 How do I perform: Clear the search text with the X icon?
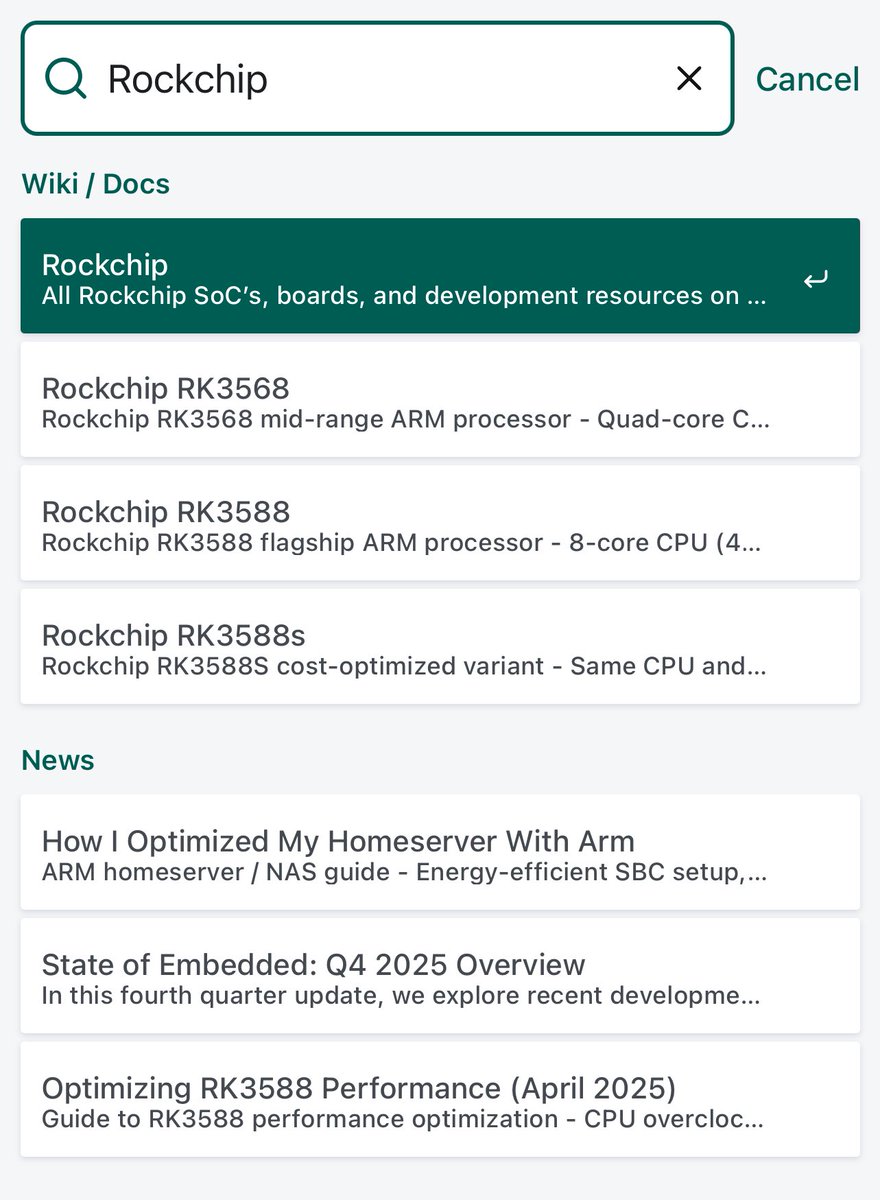point(689,78)
